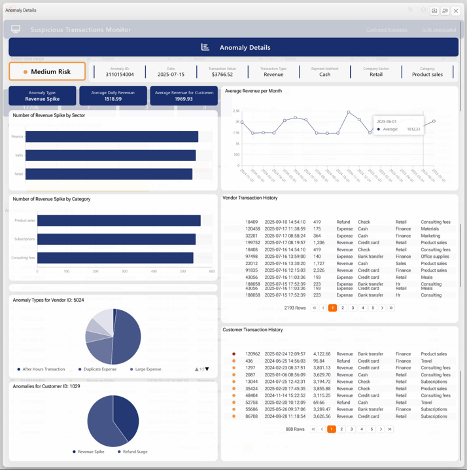Click the chart icon in the Anomaly Details banner
Screen dimensions: 467x470
(205, 47)
